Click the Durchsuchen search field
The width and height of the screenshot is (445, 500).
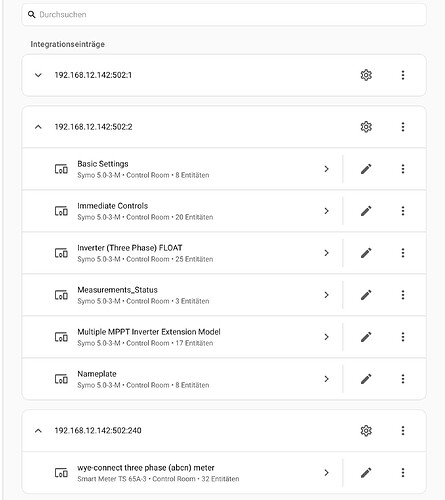click(224, 15)
